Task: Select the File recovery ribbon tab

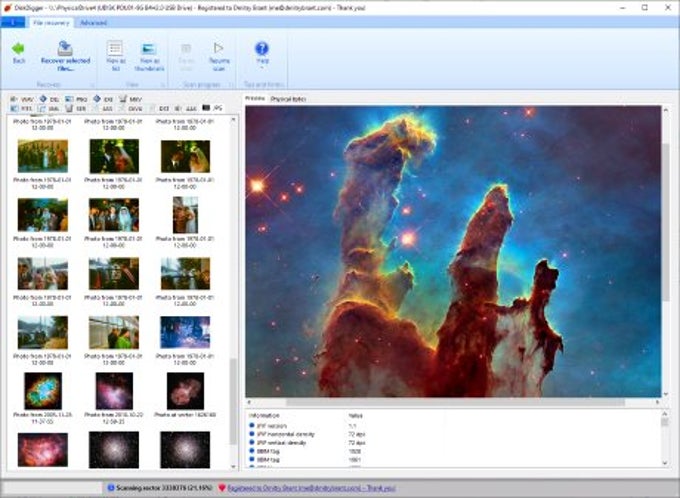Action: [51, 21]
